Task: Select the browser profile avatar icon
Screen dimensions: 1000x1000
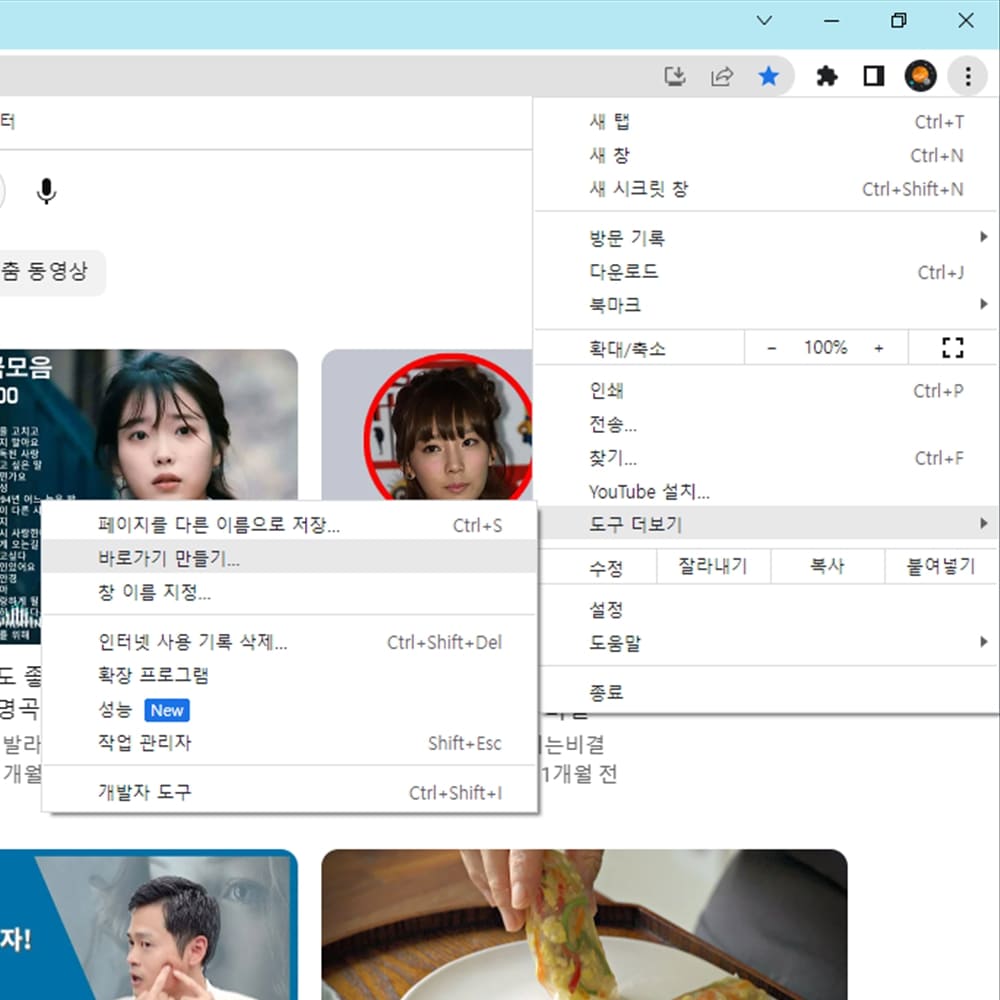Action: (920, 75)
